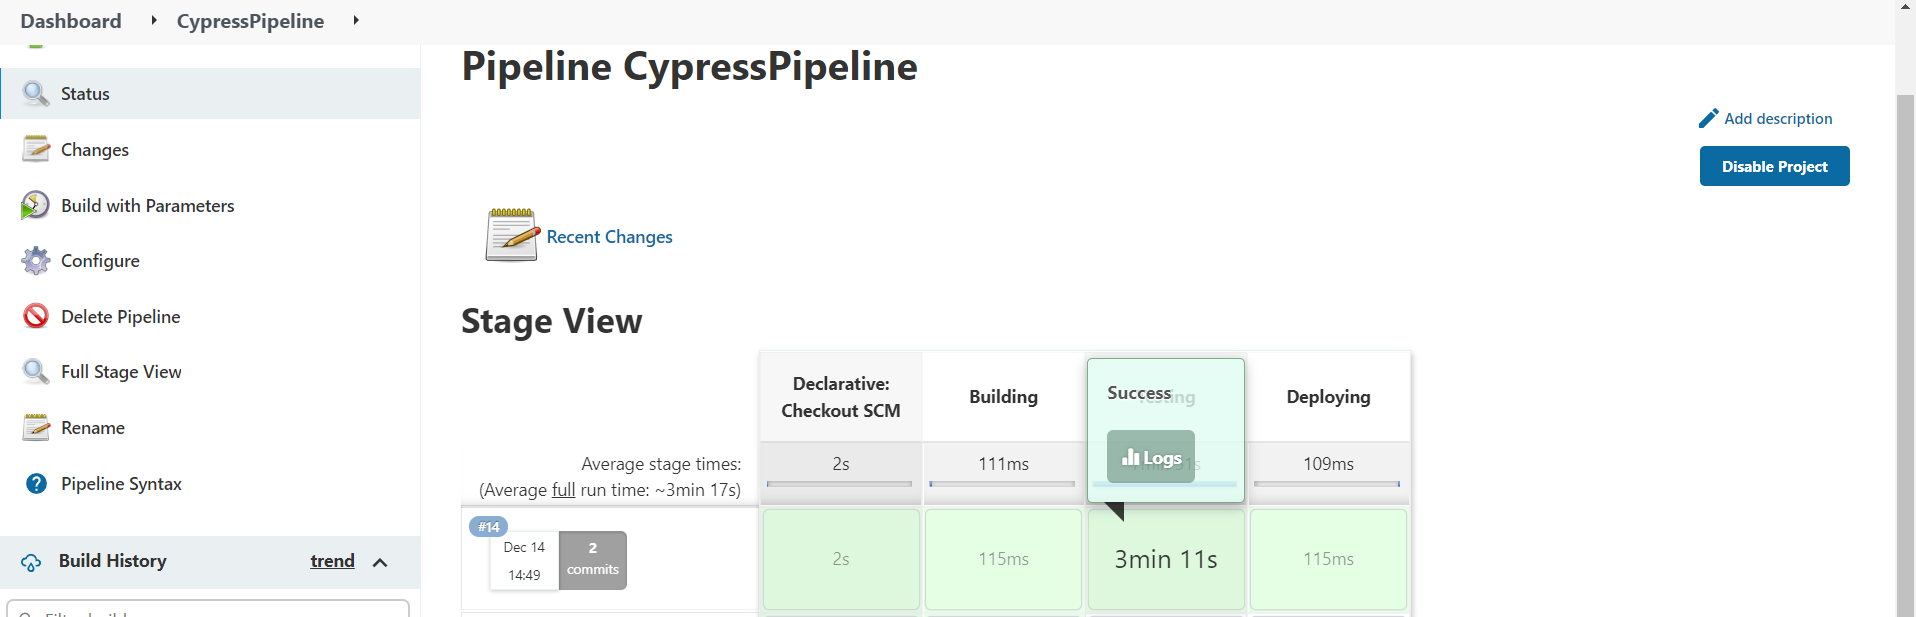Image resolution: width=1916 pixels, height=617 pixels.
Task: Click the Recent Changes notepad icon
Action: pyautogui.click(x=512, y=235)
